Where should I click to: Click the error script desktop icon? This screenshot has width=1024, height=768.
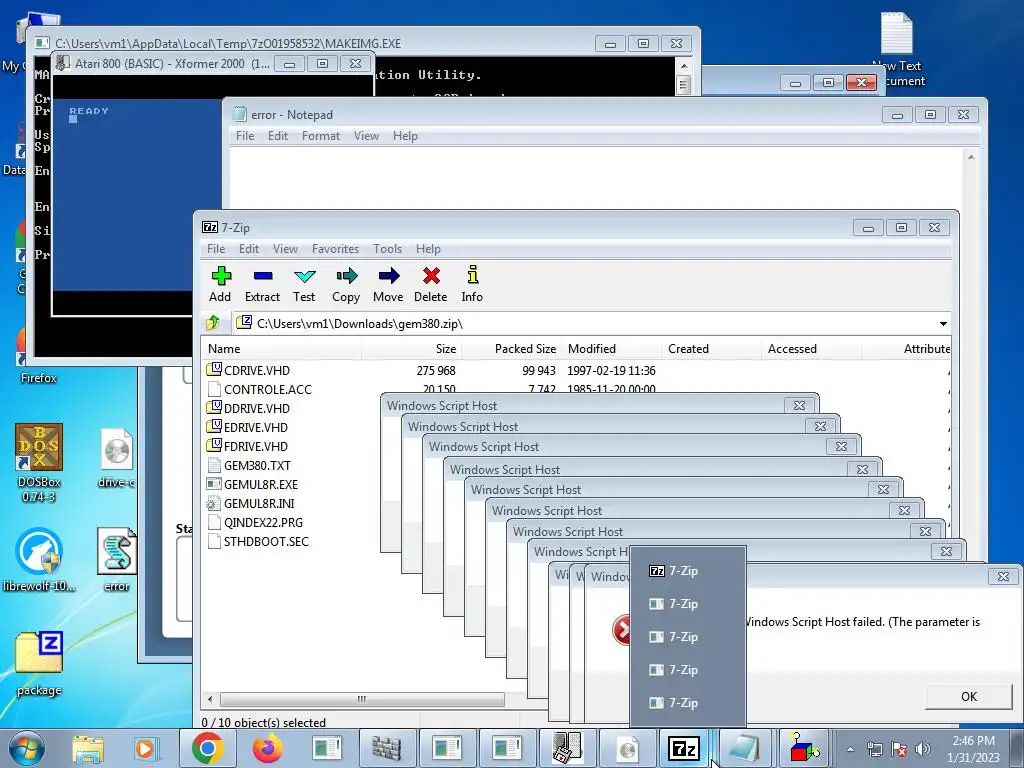(116, 559)
